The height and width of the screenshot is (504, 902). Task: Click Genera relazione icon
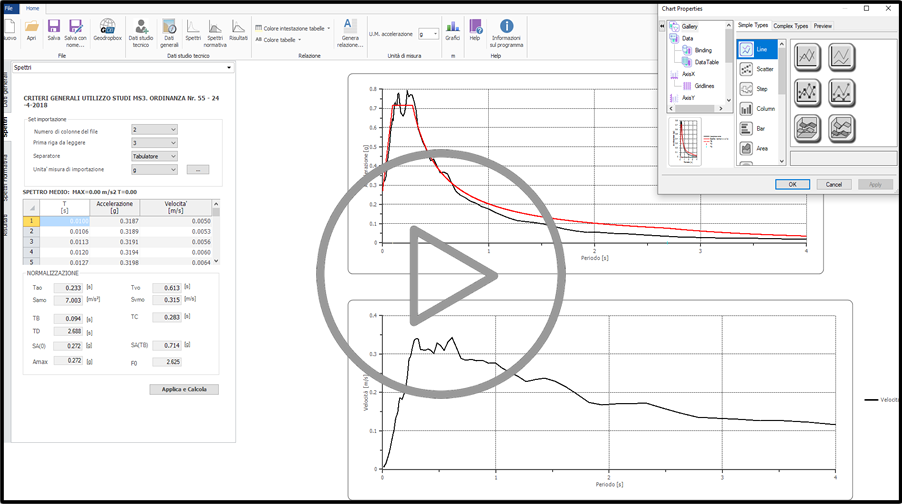pyautogui.click(x=350, y=33)
